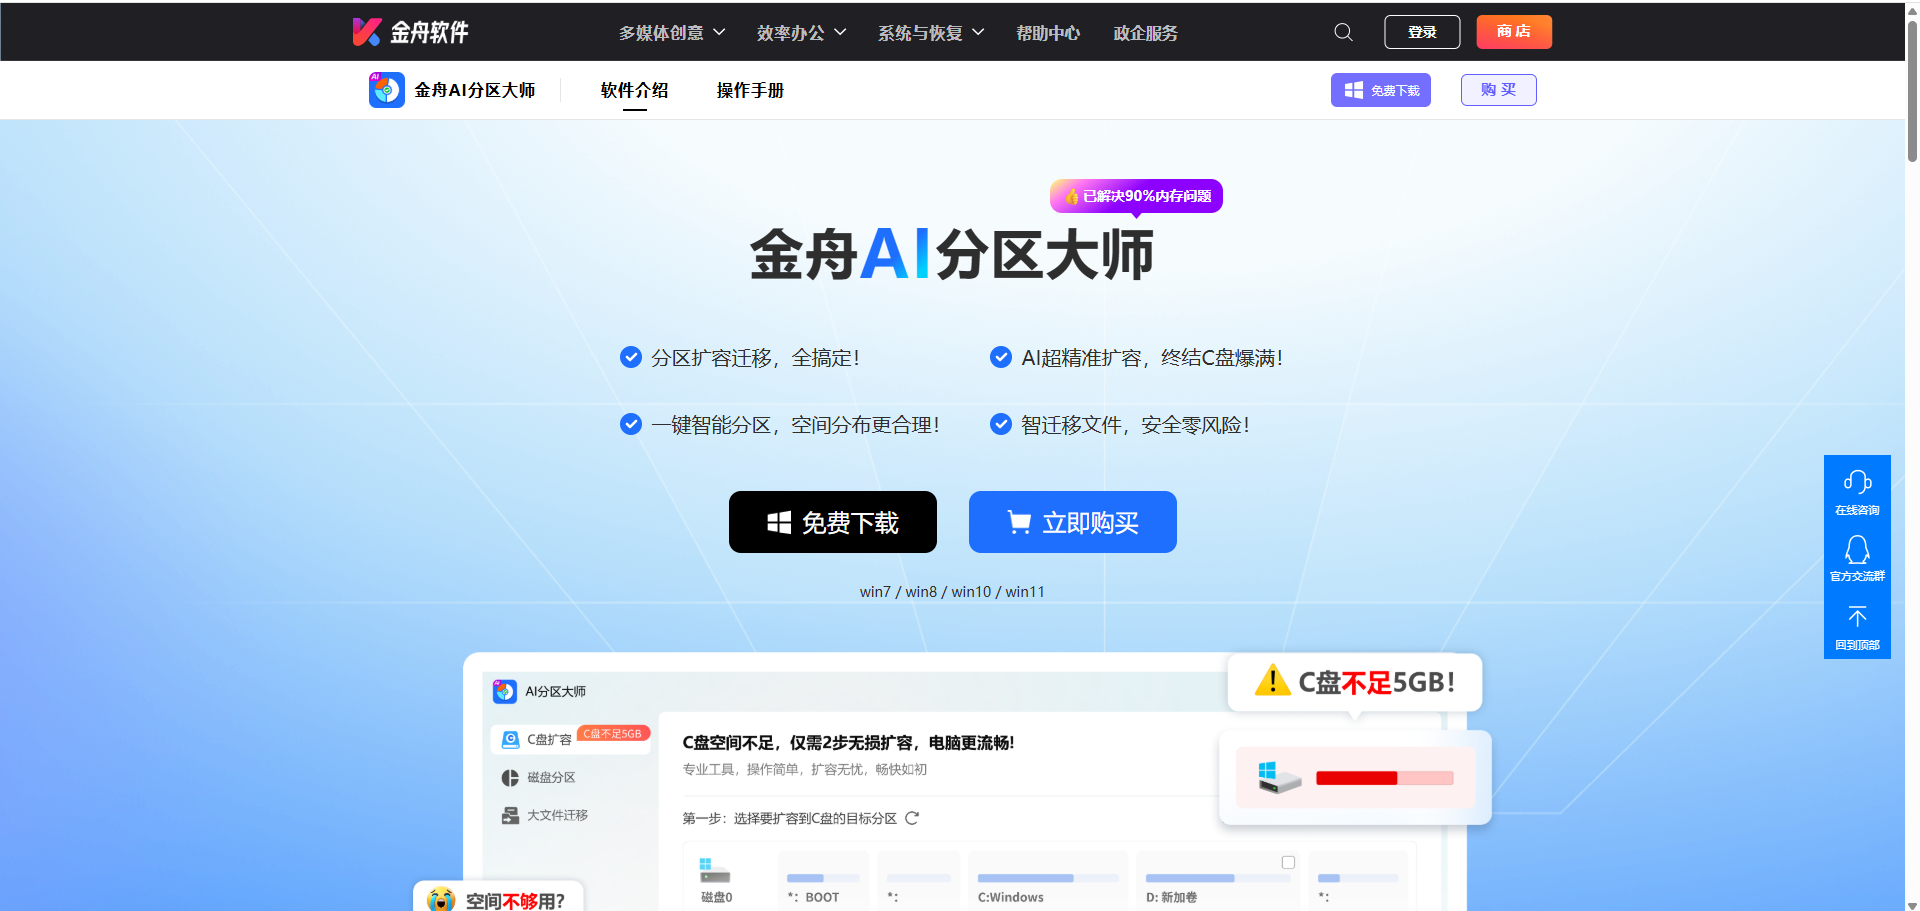Open 在线咨询 headset icon on right edge
This screenshot has height=911, width=1920.
tap(1857, 481)
